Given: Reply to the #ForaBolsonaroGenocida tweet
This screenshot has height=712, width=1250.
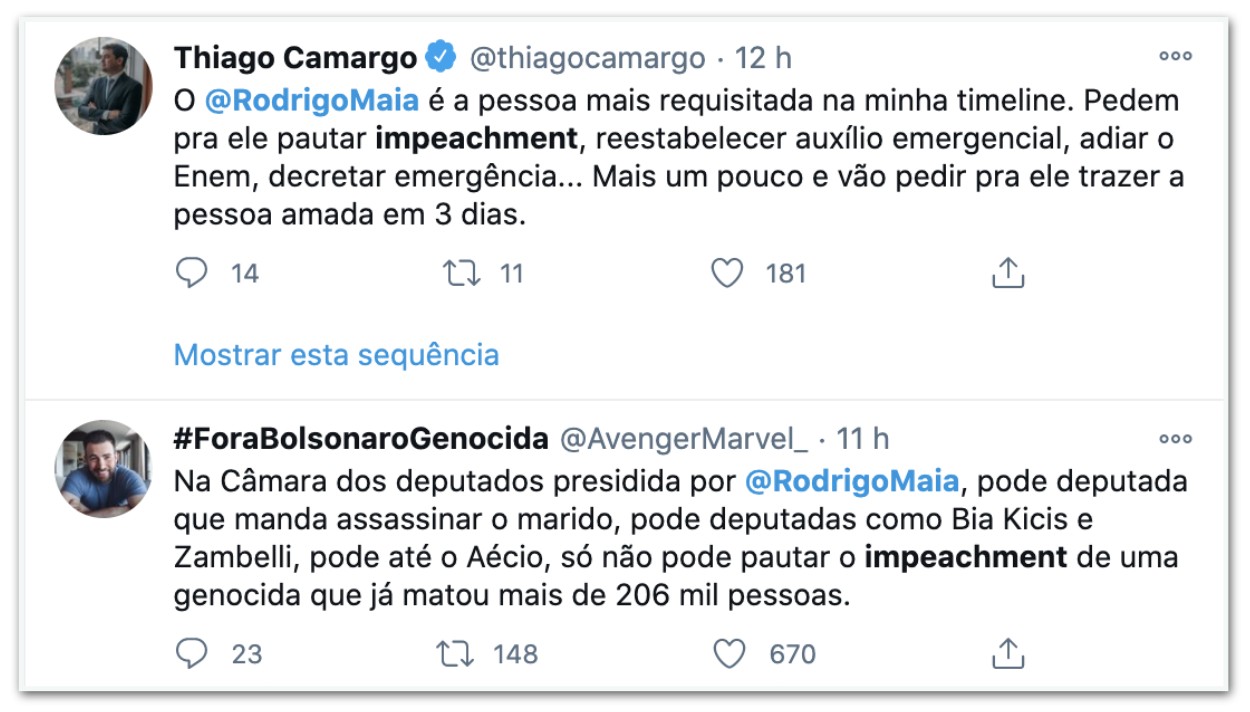Looking at the screenshot, I should [191, 653].
